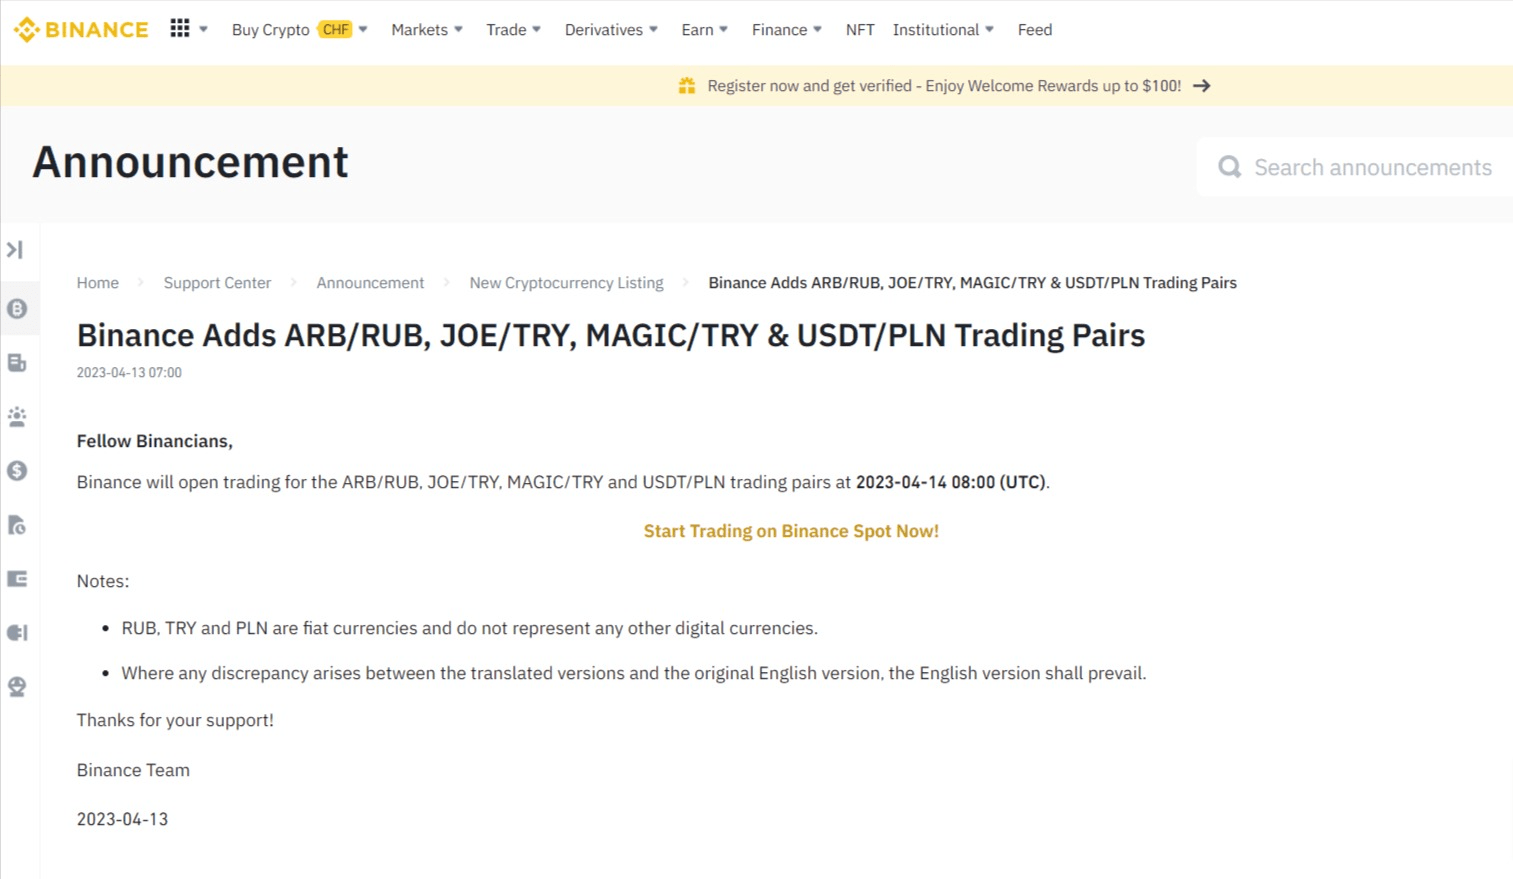Open the document-with-clock icon in sidebar
The image size is (1513, 879).
click(17, 525)
